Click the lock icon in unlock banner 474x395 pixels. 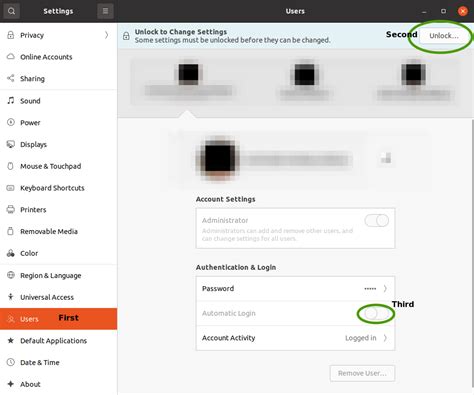126,36
